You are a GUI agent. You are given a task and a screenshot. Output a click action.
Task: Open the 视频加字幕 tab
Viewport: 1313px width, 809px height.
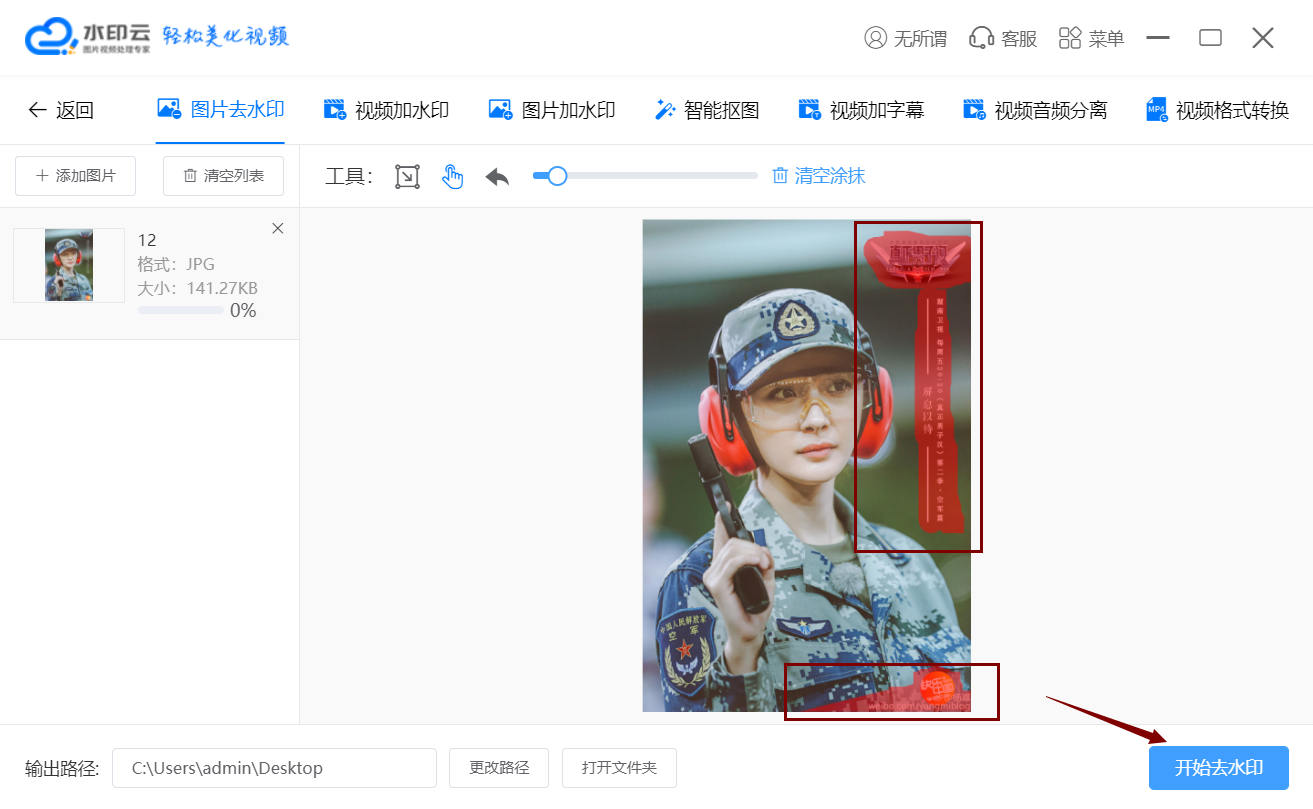point(861,110)
